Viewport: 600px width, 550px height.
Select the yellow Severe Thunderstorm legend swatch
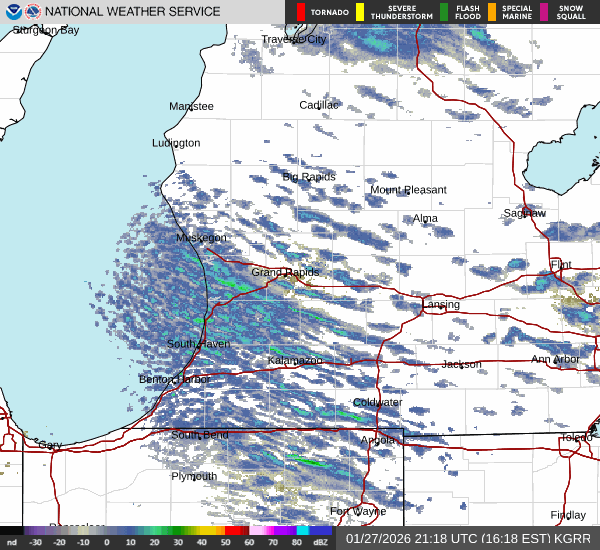[360, 12]
